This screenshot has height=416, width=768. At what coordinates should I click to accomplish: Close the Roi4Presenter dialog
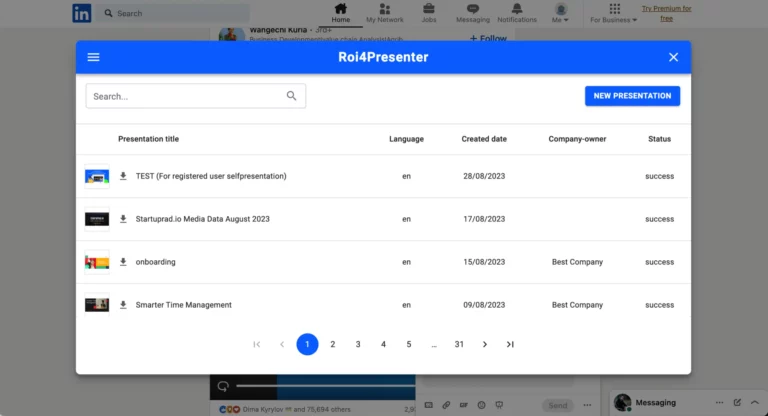coord(673,57)
